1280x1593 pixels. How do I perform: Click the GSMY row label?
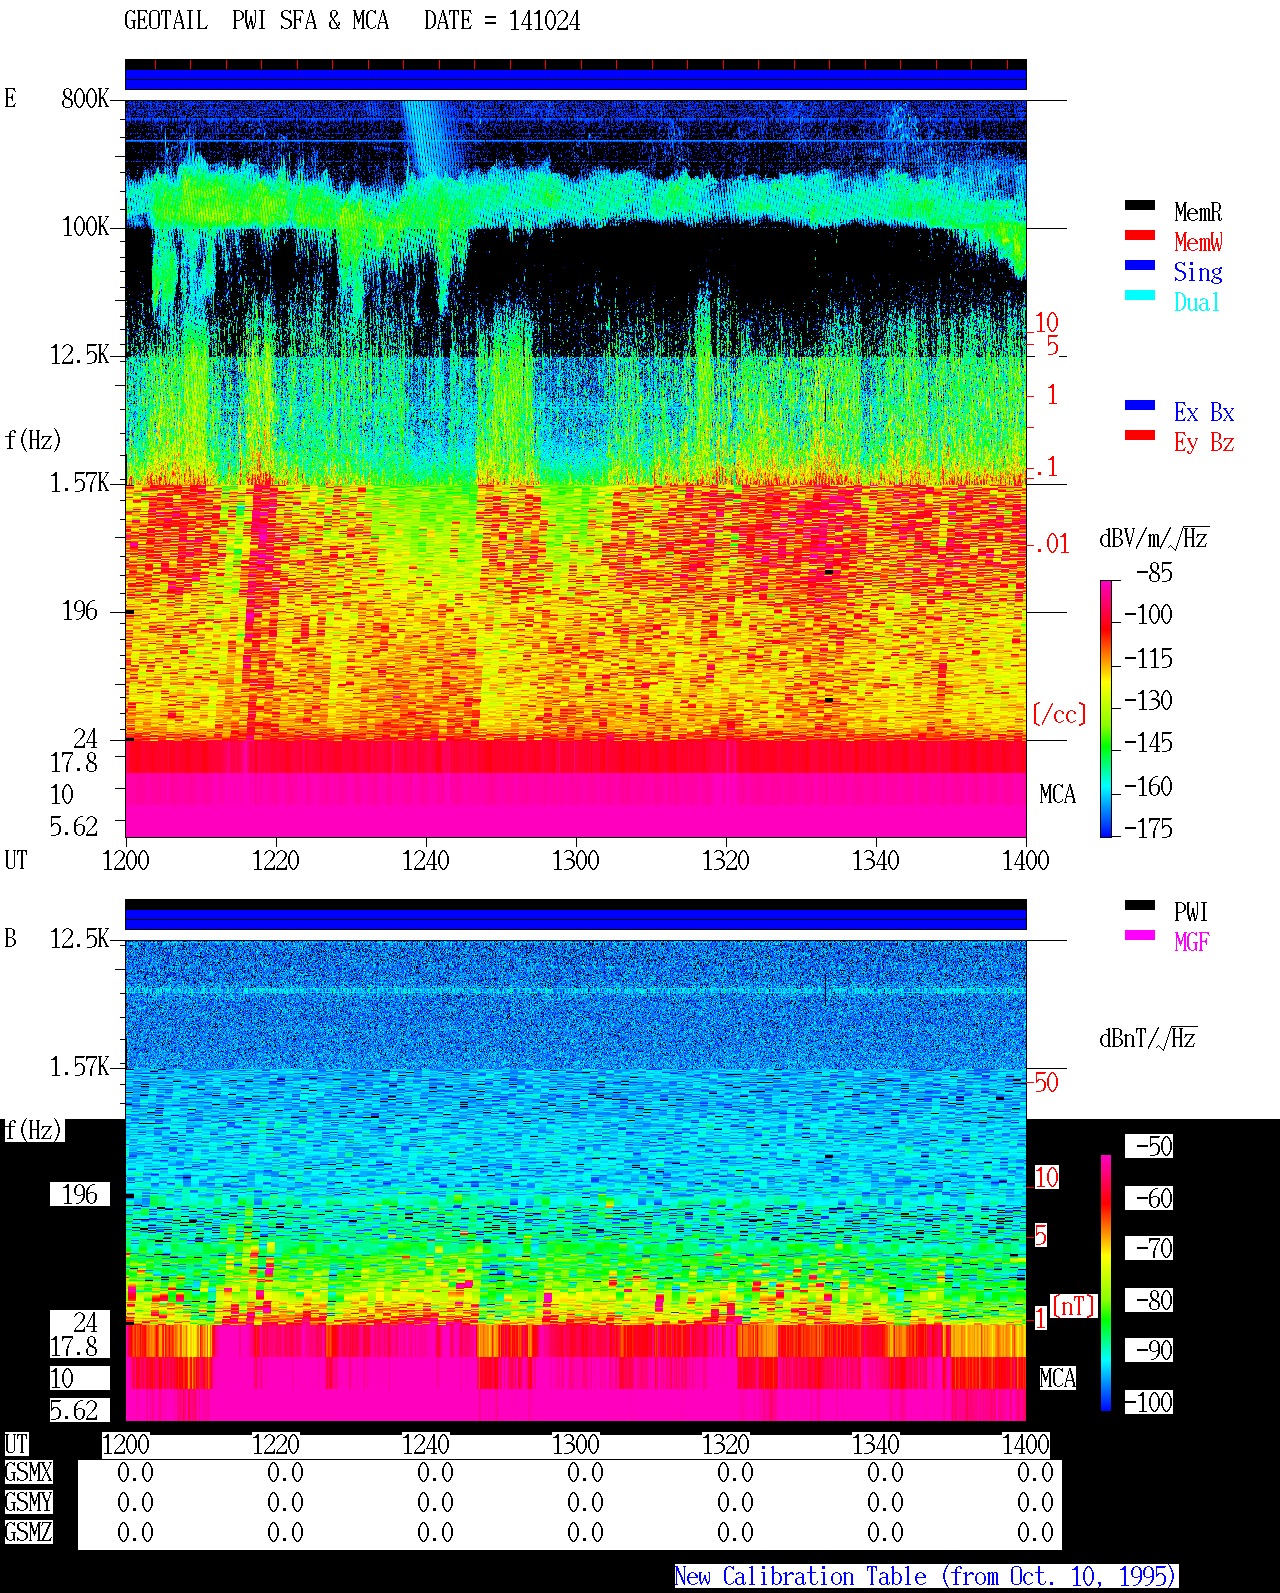[x=28, y=1502]
